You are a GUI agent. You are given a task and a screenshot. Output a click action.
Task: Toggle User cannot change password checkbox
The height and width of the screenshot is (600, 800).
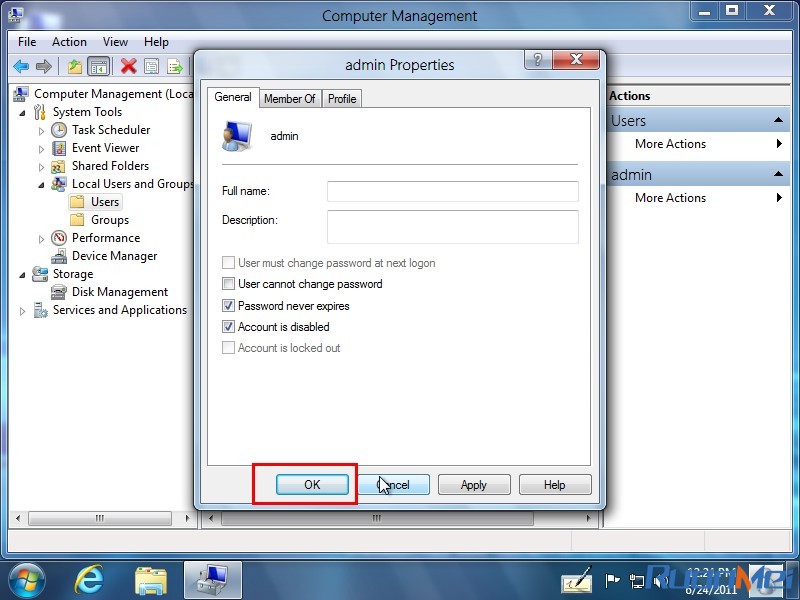pos(229,284)
